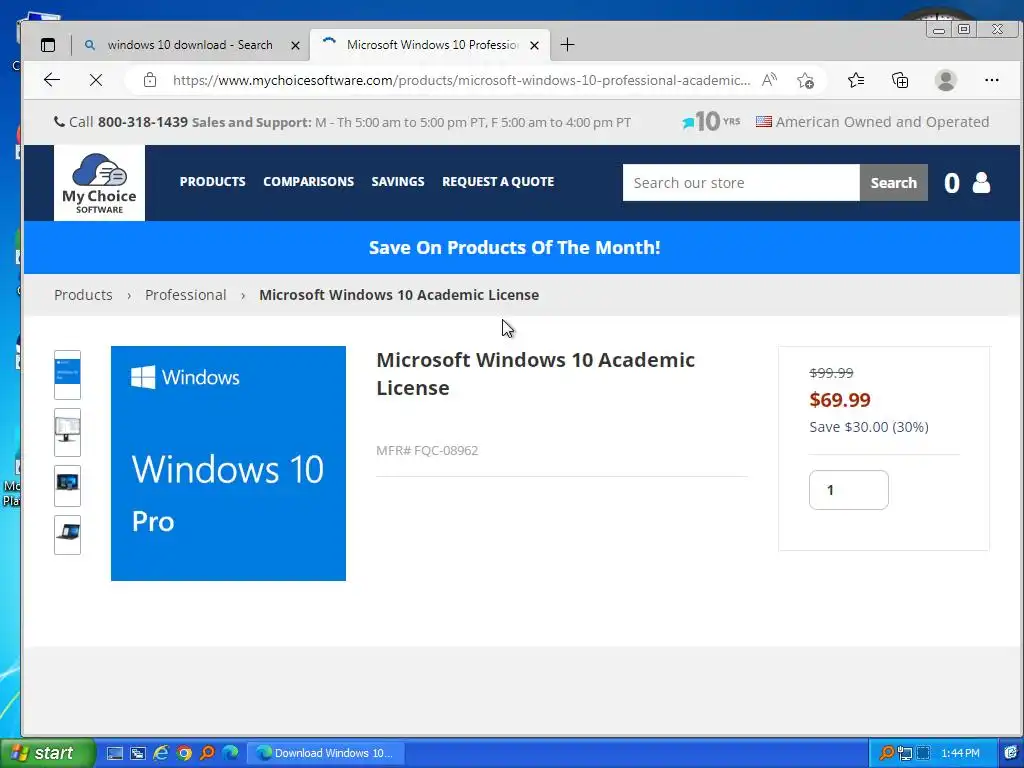Click American Owned and Operated flag icon

coord(763,121)
